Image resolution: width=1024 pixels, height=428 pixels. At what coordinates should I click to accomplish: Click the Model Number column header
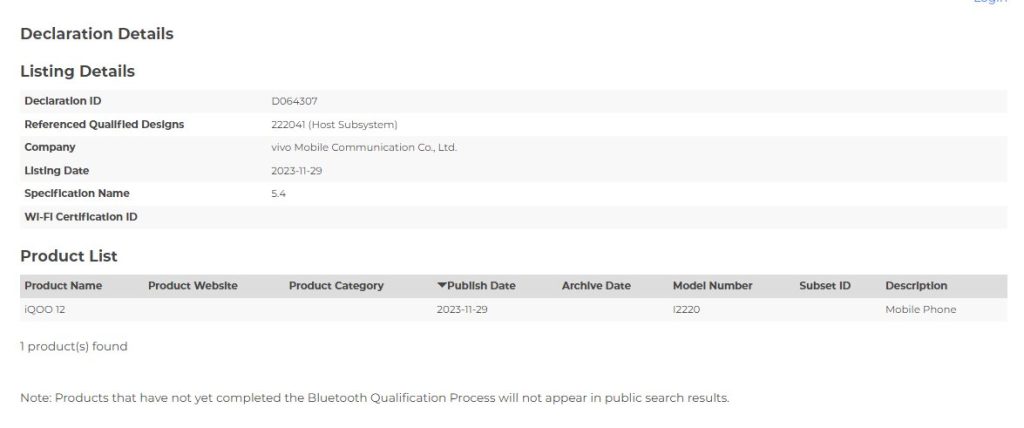[x=712, y=286]
